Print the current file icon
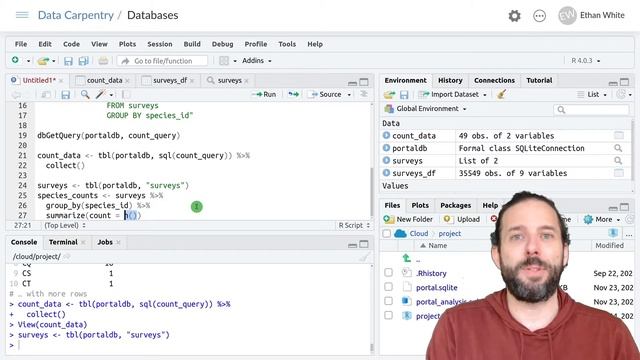Image resolution: width=640 pixels, height=360 pixels. [103, 61]
